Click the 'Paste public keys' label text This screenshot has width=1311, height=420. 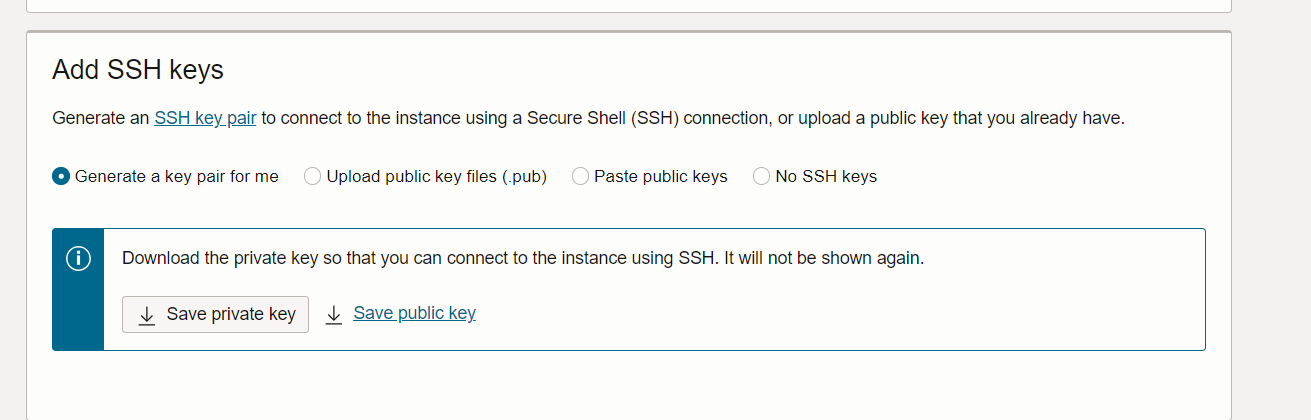661,176
